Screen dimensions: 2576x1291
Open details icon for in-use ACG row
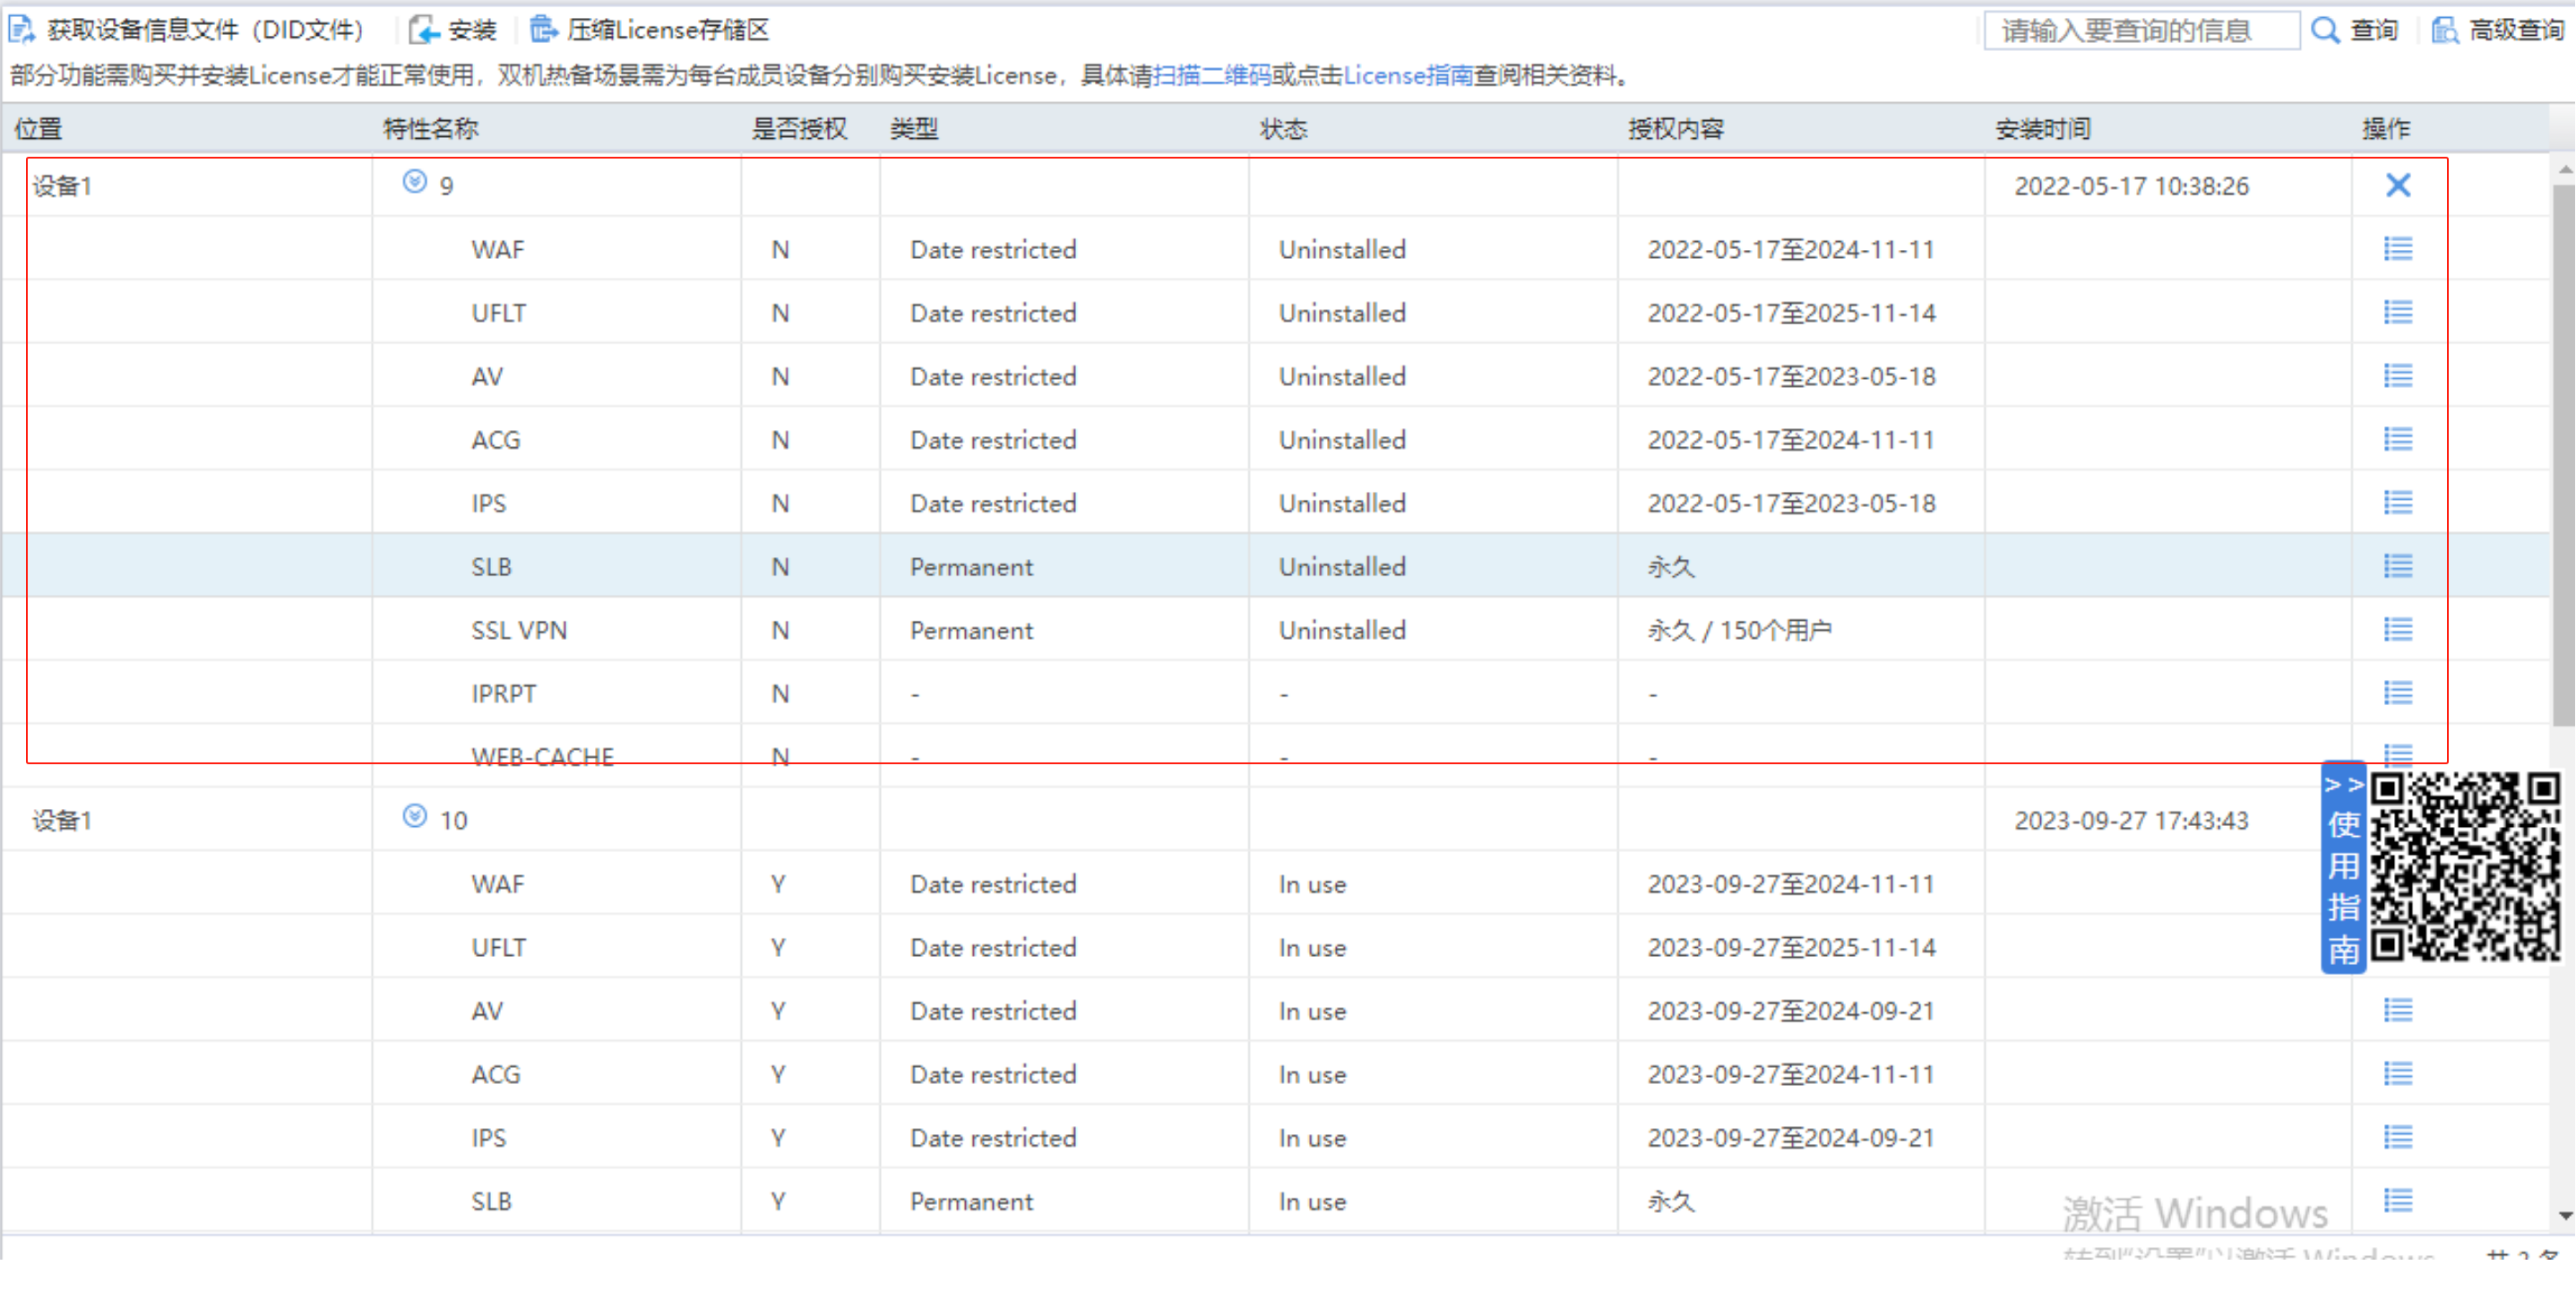[2397, 1073]
